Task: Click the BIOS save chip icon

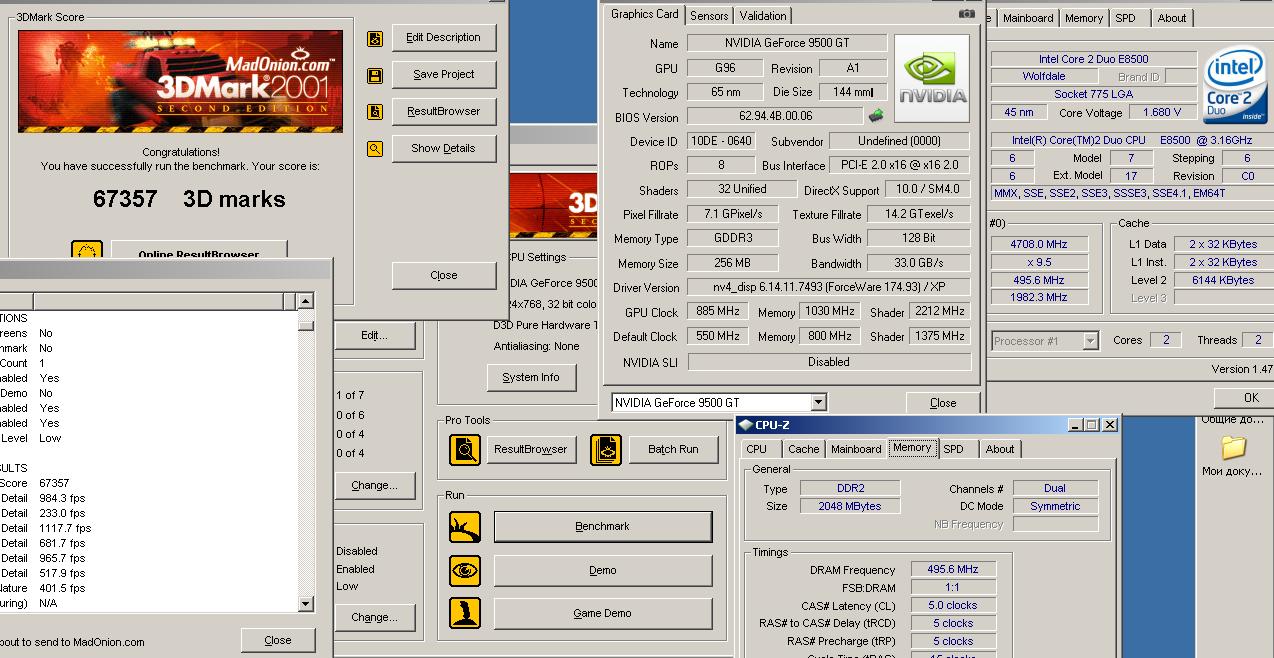Action: tap(876, 116)
